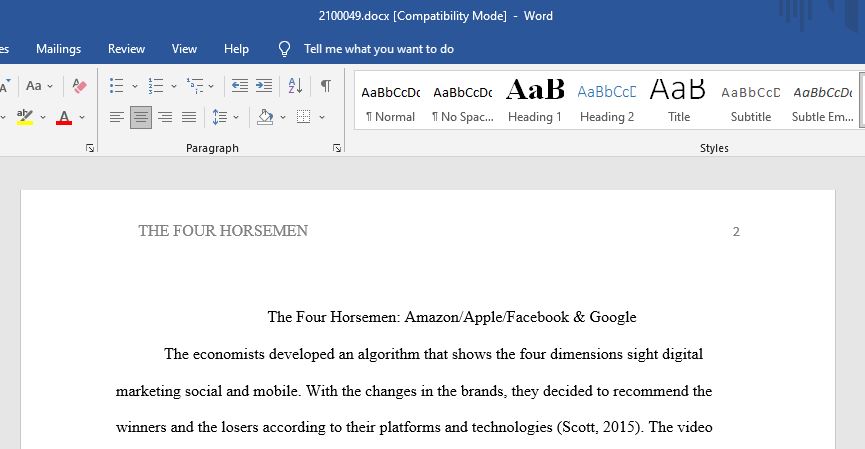Sort the selected text A to Z
The width and height of the screenshot is (865, 449).
point(295,85)
